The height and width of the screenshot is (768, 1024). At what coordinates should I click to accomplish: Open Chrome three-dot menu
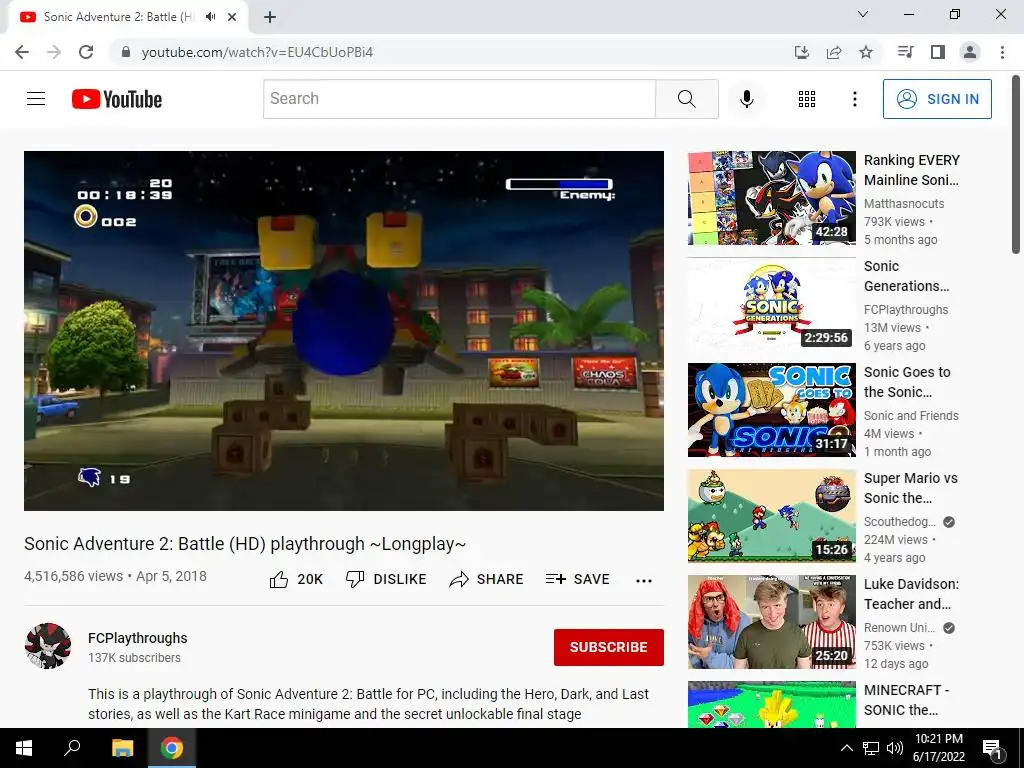point(1002,52)
